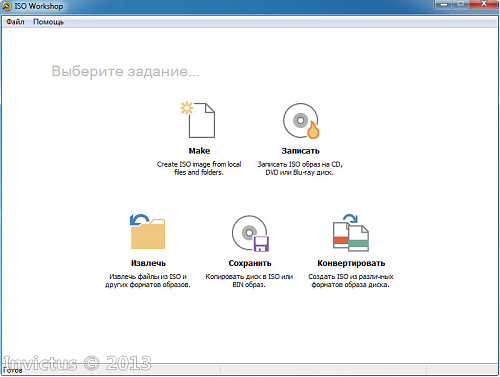Click the burn disc flame icon
Image resolution: width=500 pixels, height=377 pixels.
[x=301, y=121]
